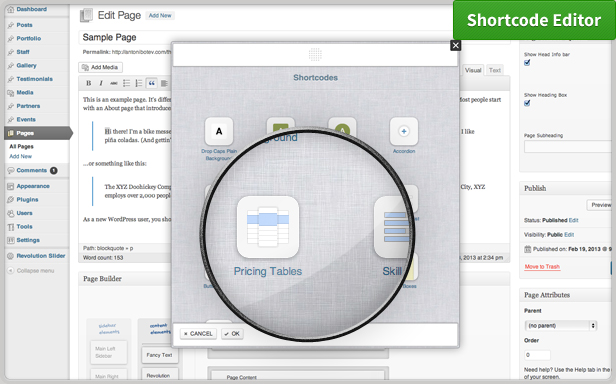Image resolution: width=616 pixels, height=384 pixels.
Task: Click the Revolution page builder element
Action: pyautogui.click(x=160, y=374)
